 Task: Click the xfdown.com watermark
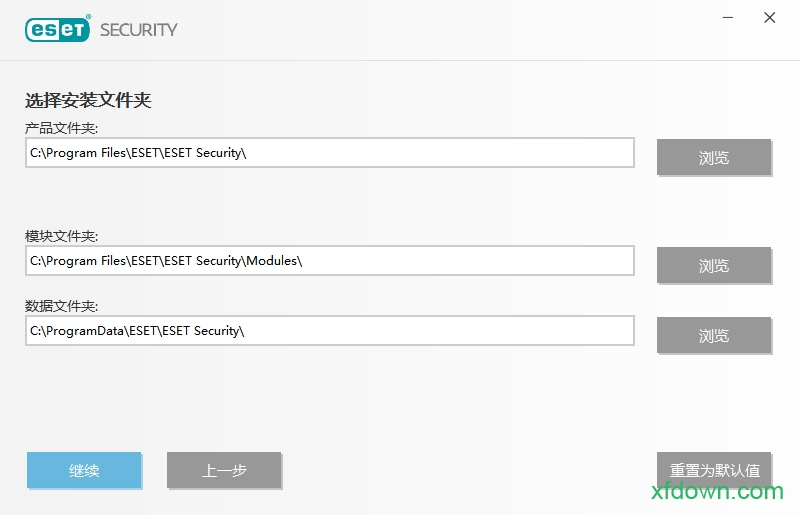click(x=717, y=492)
